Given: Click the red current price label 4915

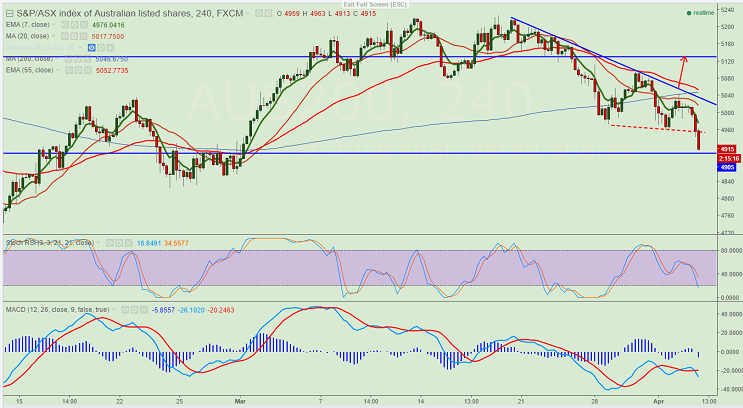Looking at the screenshot, I should click(727, 149).
